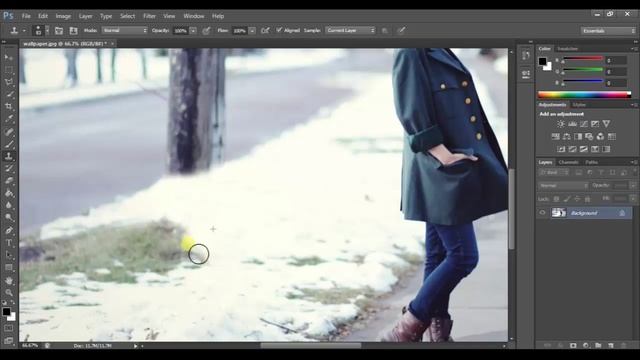Select the Magic Wand tool
This screenshot has width=640, height=360.
point(9,94)
